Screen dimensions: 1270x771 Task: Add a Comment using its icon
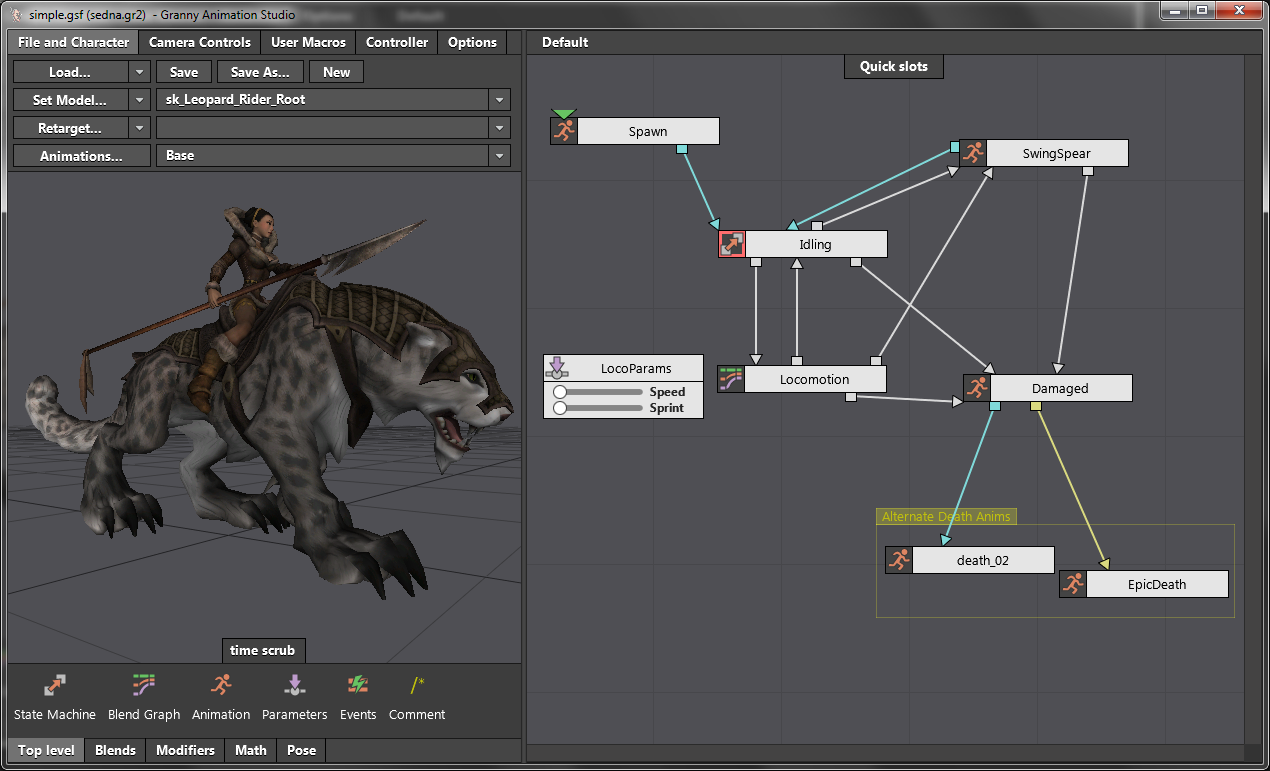pos(417,686)
